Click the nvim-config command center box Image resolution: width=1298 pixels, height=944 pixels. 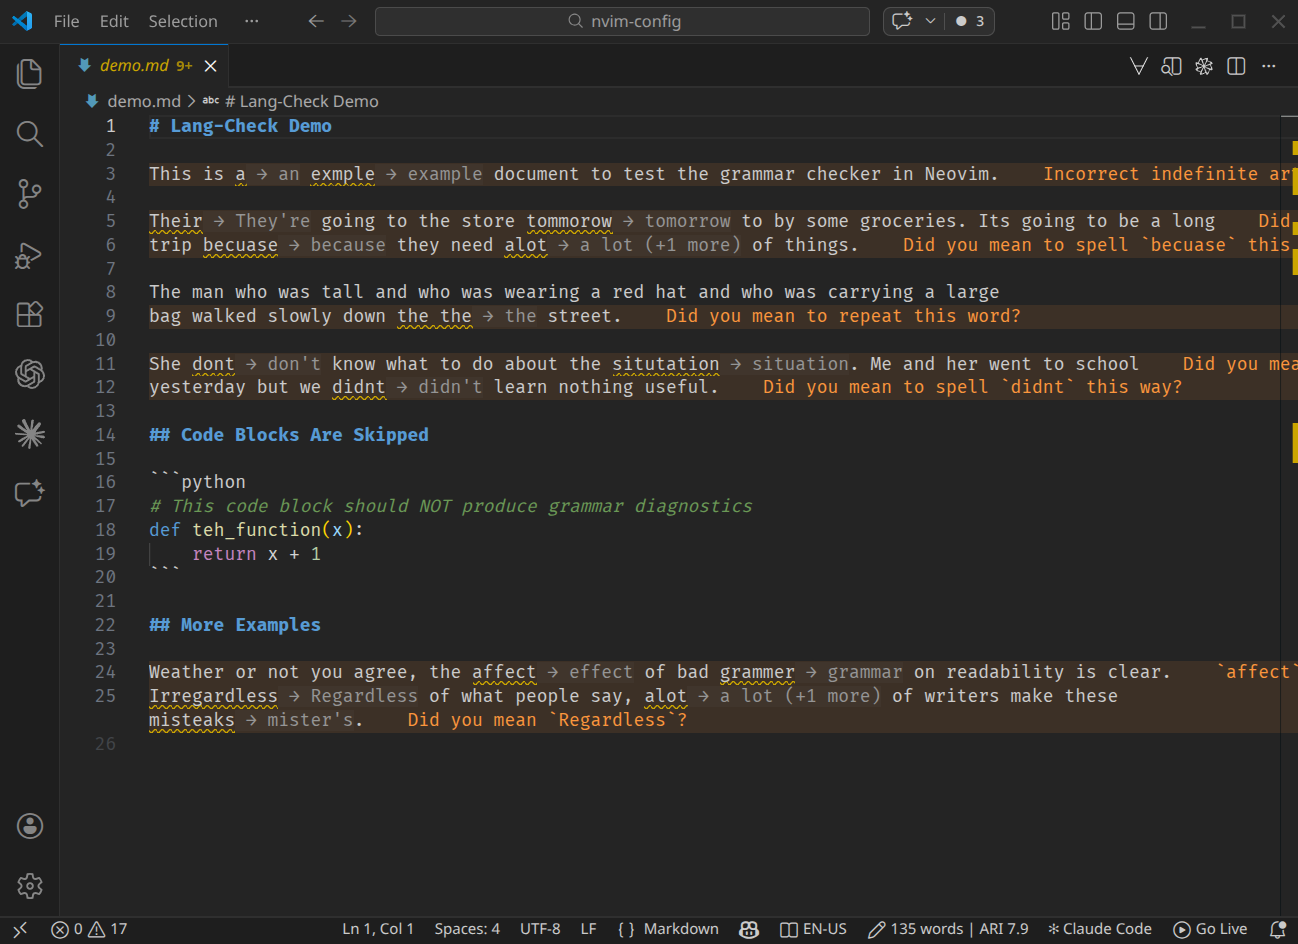tap(622, 21)
